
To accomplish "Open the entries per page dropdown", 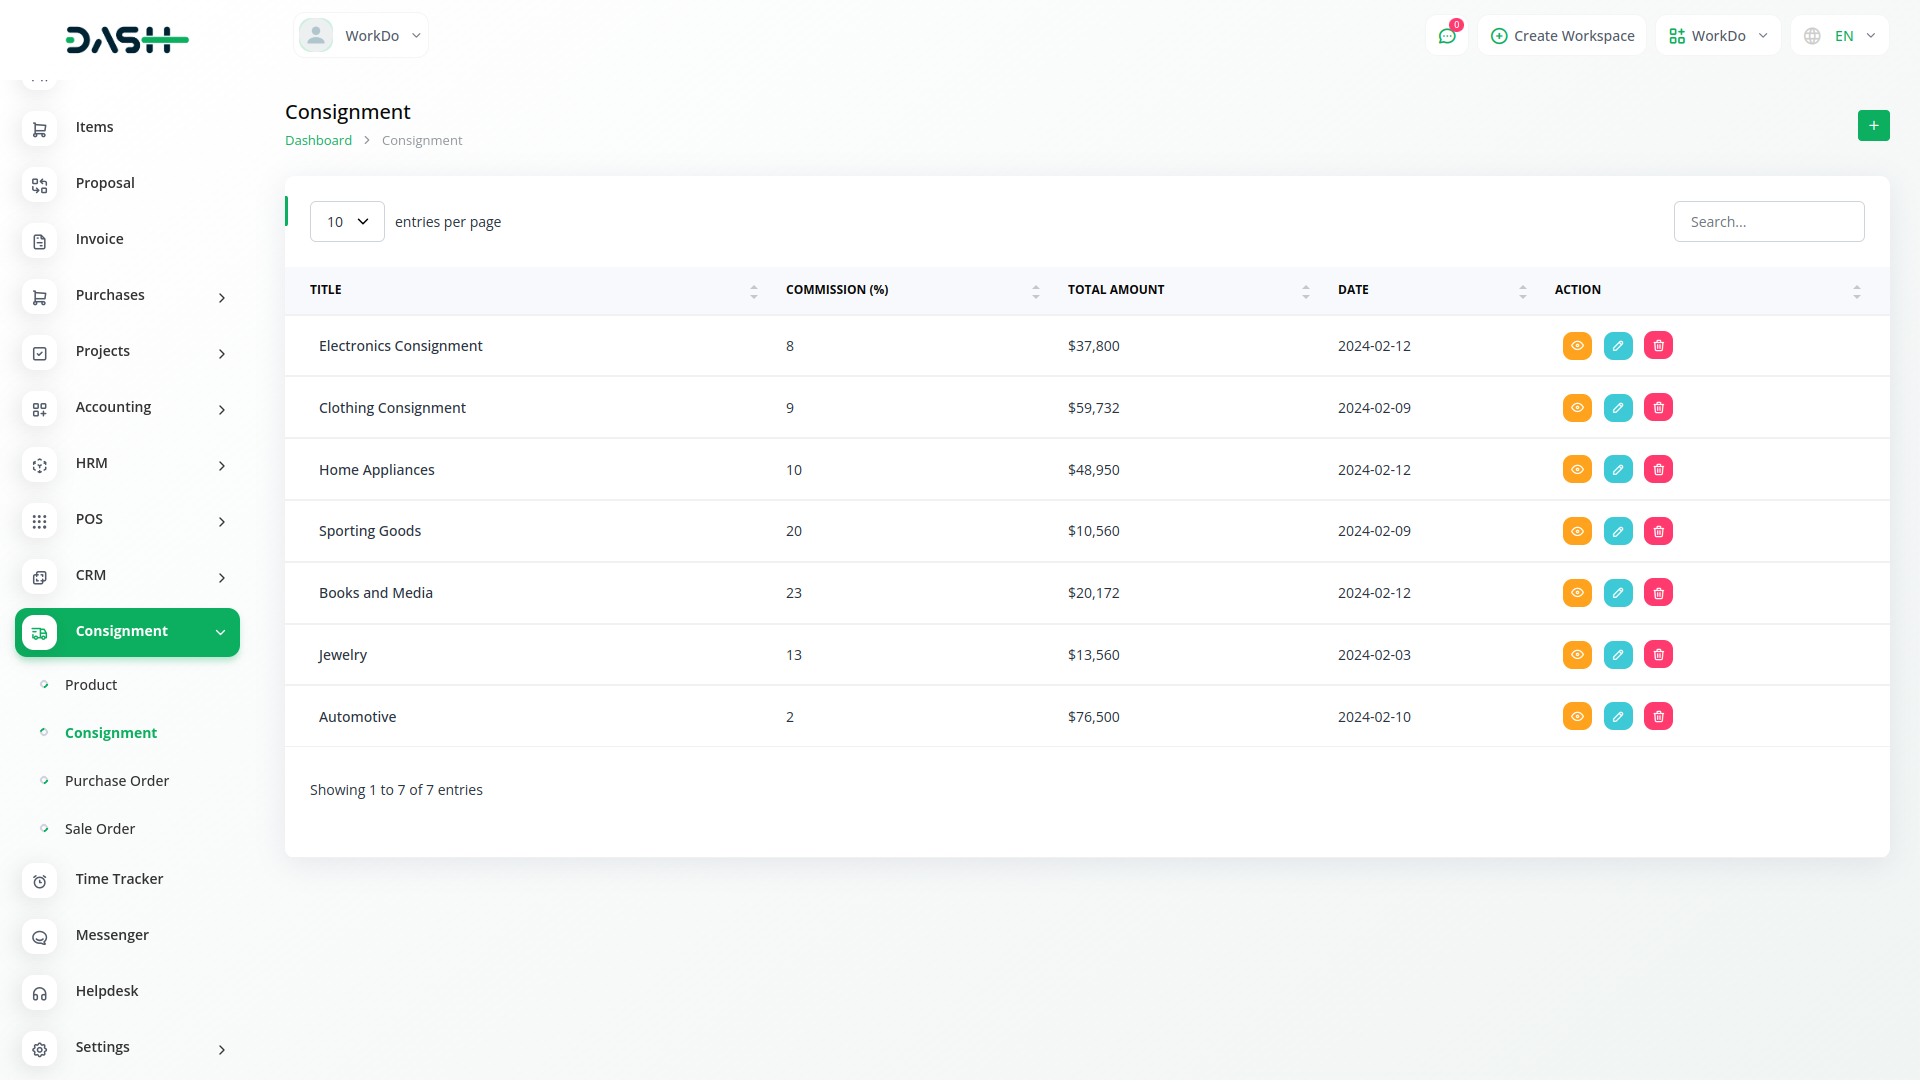I will [347, 222].
